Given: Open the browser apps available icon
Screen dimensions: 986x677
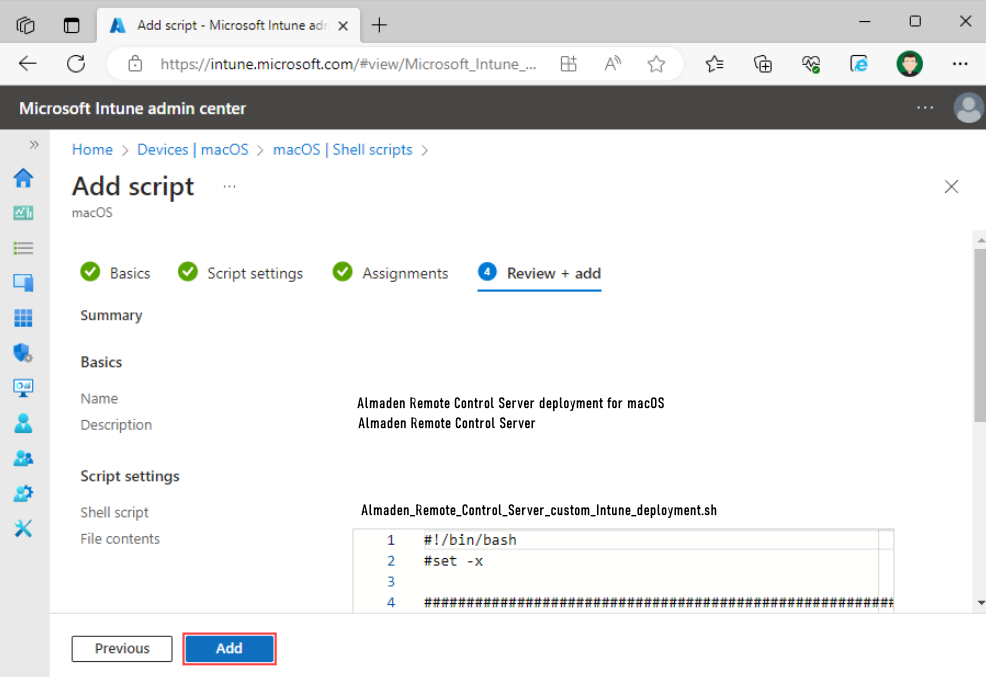Looking at the screenshot, I should [568, 63].
